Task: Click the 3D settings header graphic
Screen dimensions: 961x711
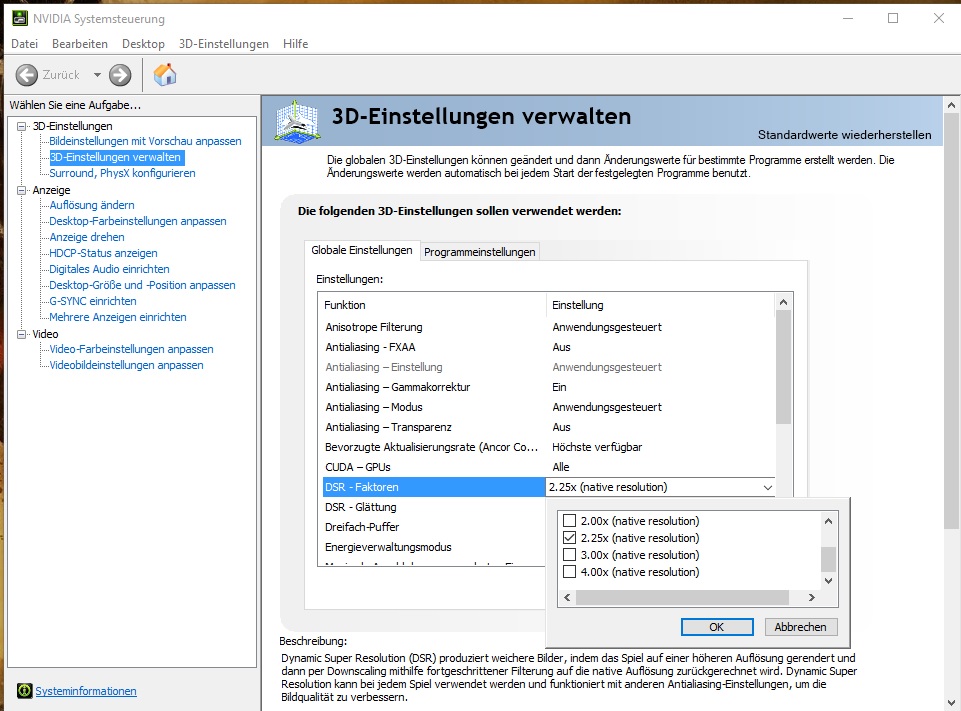Action: tap(297, 121)
